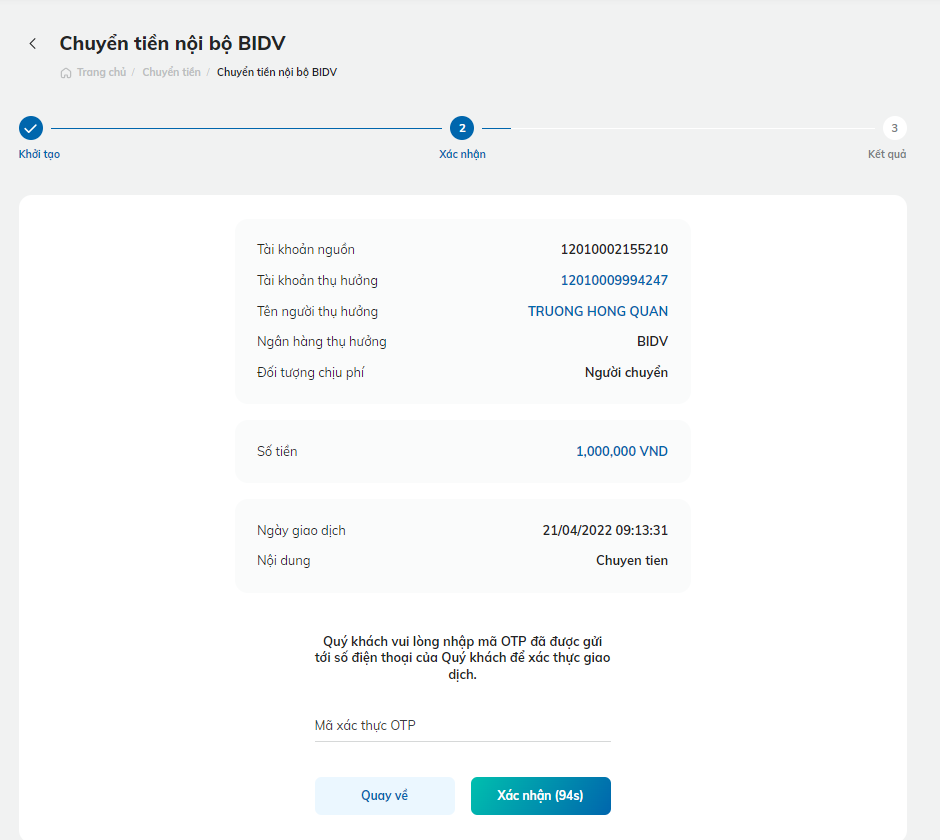Click source account number 12010002155210
Viewport: 940px width, 840px height.
[614, 249]
